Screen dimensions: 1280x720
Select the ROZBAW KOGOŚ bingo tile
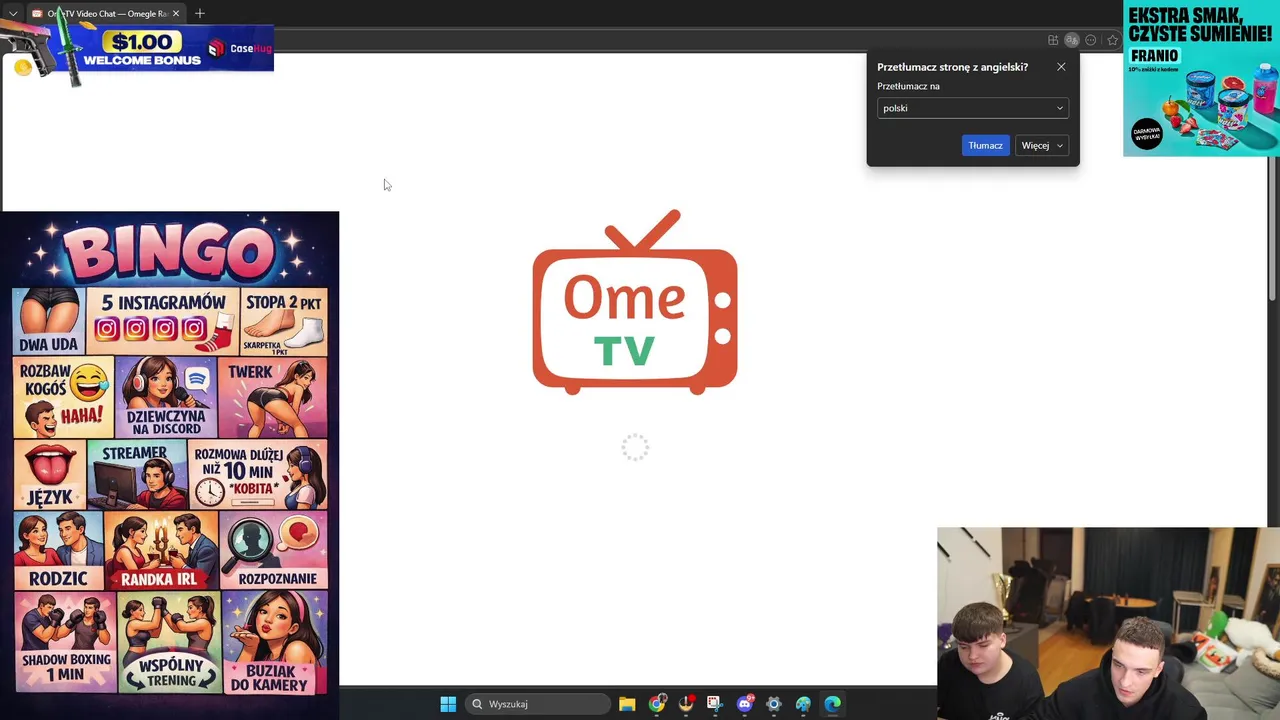point(62,397)
